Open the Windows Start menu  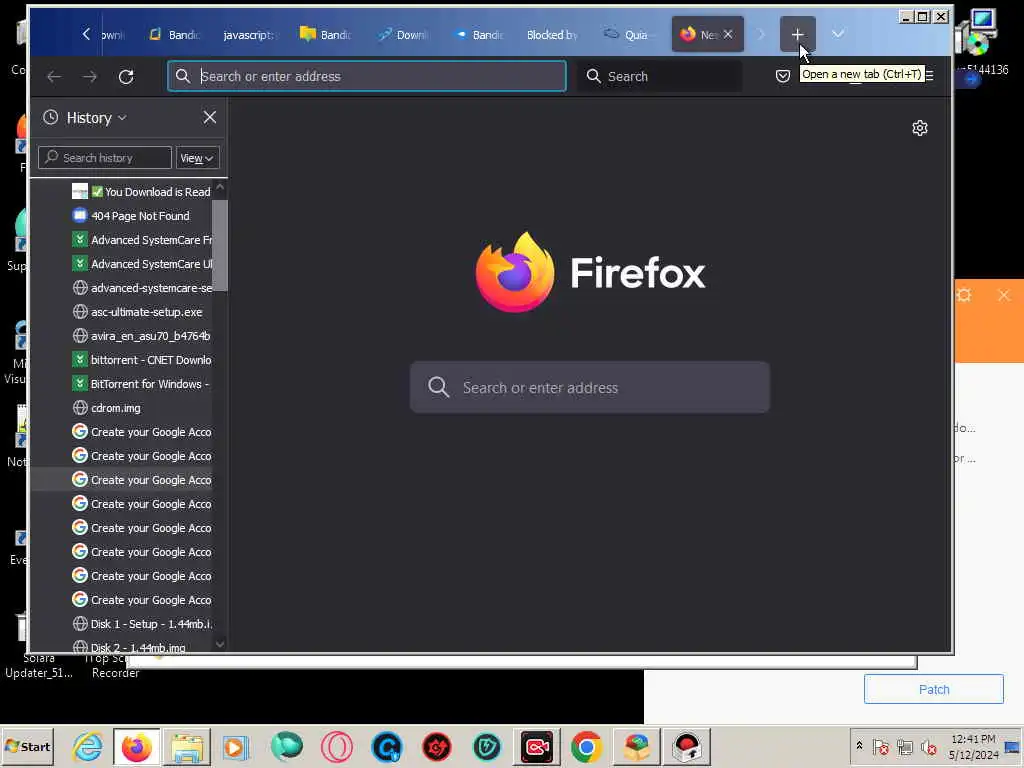point(27,747)
